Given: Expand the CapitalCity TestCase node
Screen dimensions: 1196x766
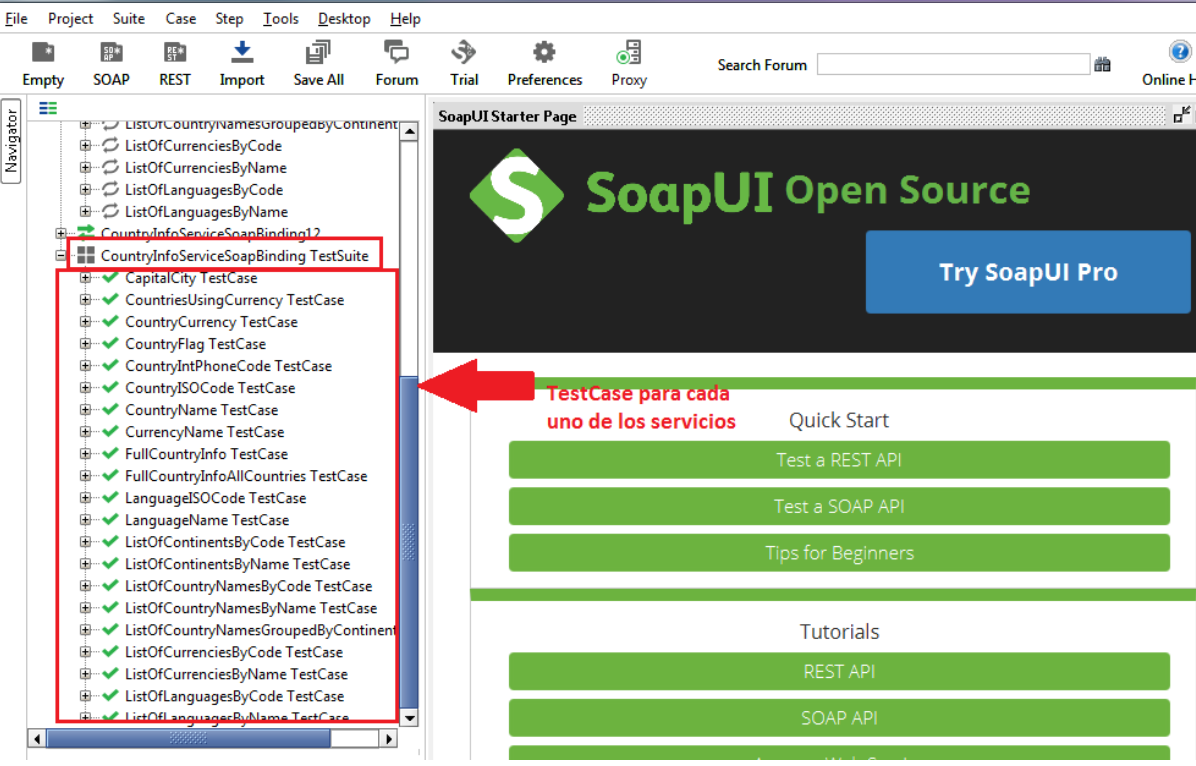Looking at the screenshot, I should point(83,277).
